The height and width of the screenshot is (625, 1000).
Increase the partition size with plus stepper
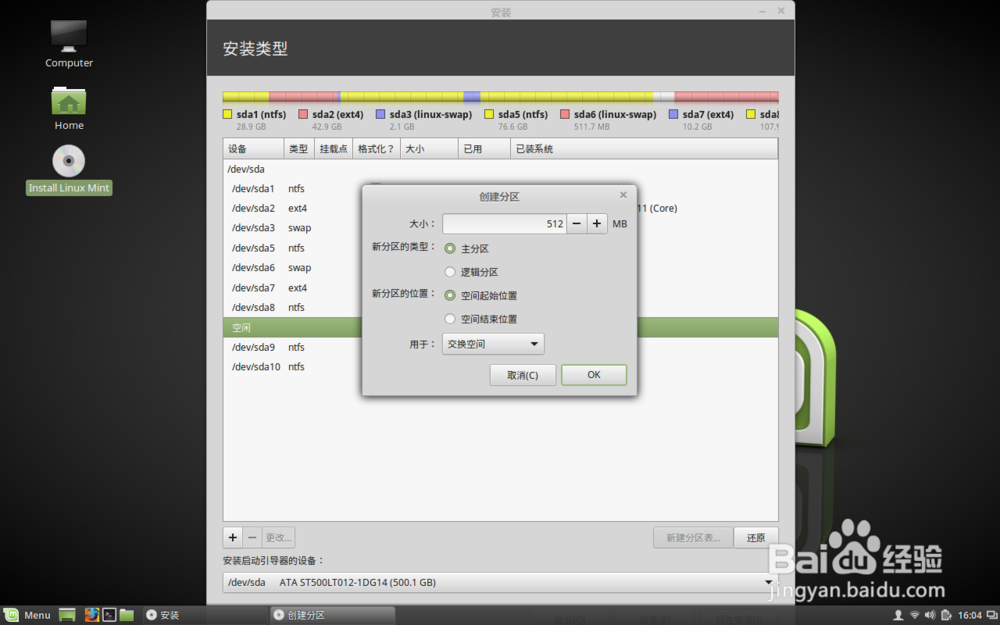click(595, 223)
